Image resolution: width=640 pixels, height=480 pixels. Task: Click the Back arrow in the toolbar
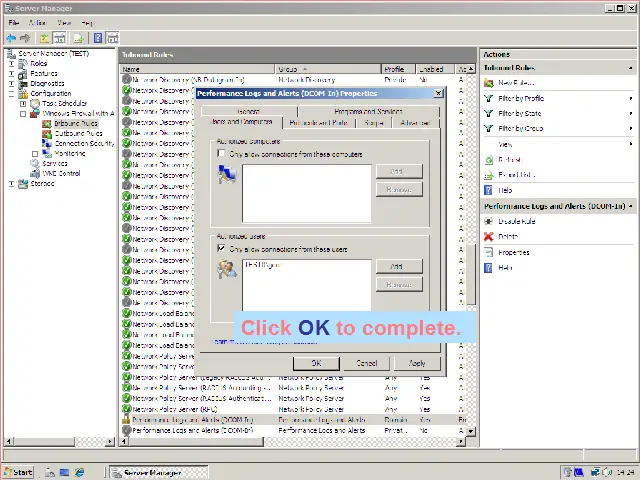[x=11, y=38]
